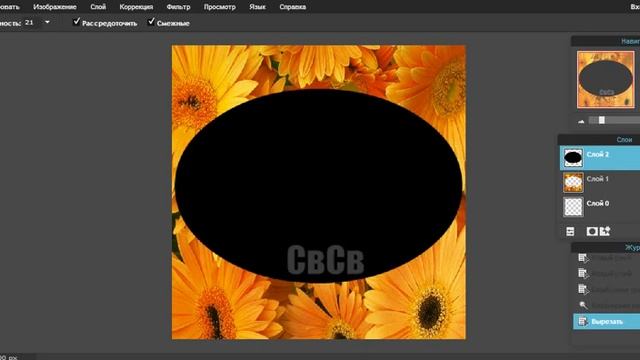Screen dimensions: 640x360
Task: Click the tolerance field showing 21
Action: (x=32, y=22)
